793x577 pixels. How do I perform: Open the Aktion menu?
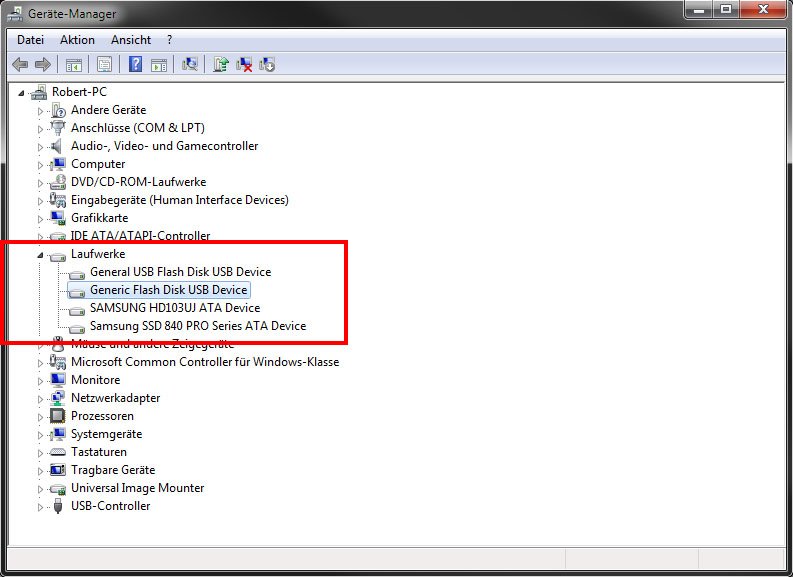pyautogui.click(x=77, y=40)
